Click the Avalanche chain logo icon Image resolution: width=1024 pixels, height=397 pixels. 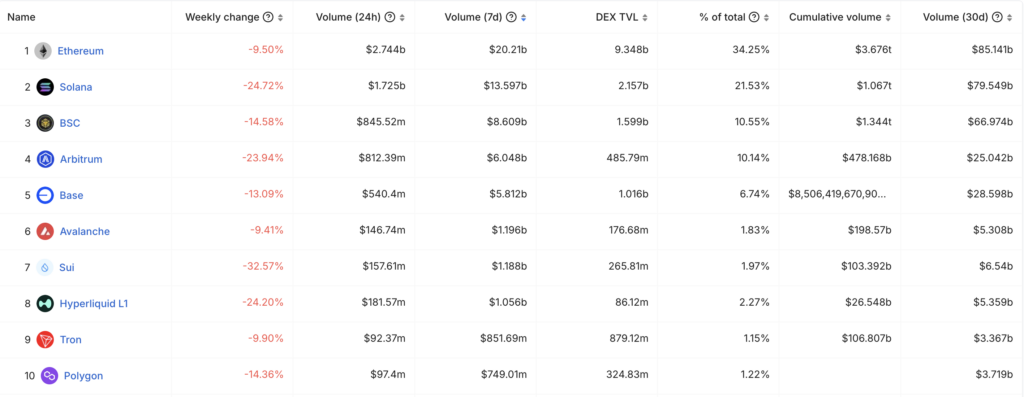[45, 231]
